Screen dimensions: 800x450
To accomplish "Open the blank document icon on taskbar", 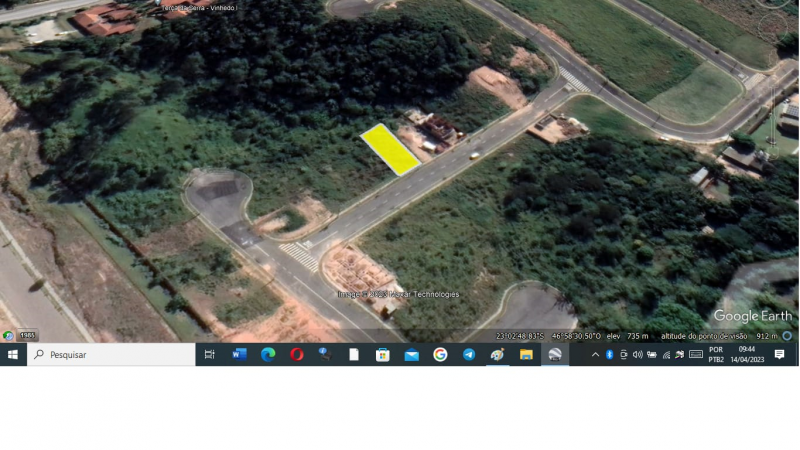I will click(x=354, y=355).
